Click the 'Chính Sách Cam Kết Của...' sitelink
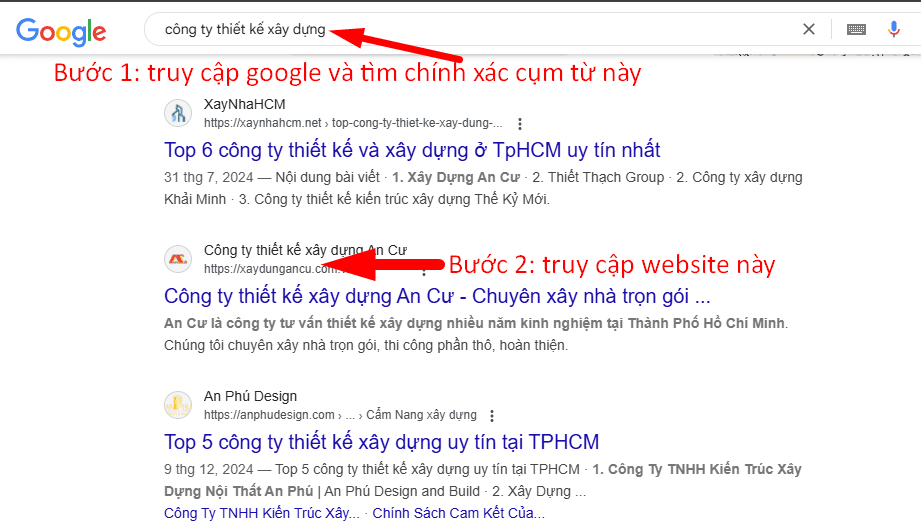 [x=459, y=513]
